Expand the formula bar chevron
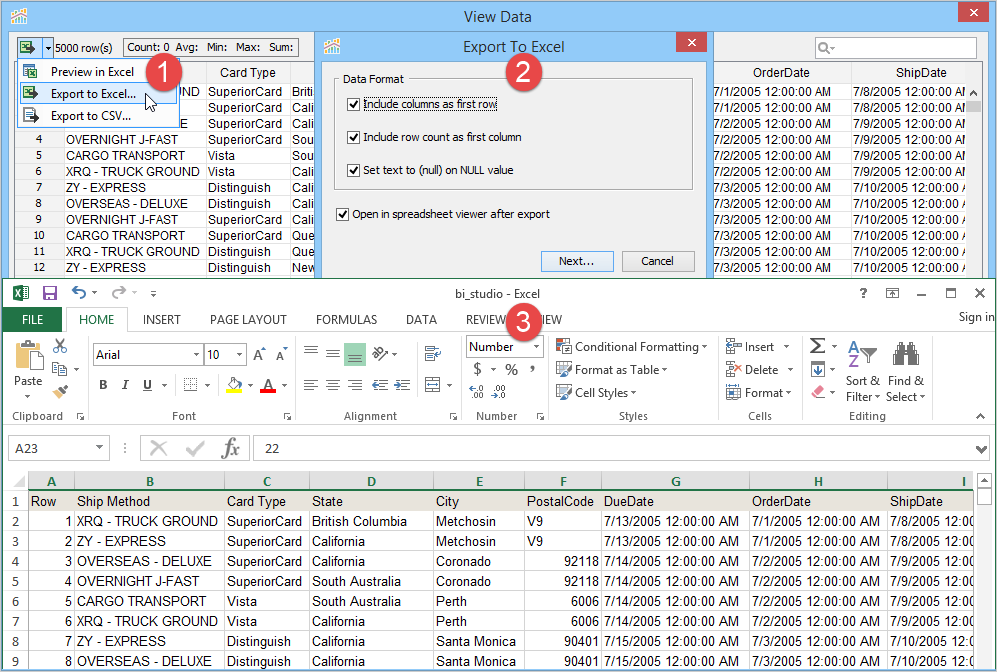Screen dimensions: 997x672 [981, 449]
